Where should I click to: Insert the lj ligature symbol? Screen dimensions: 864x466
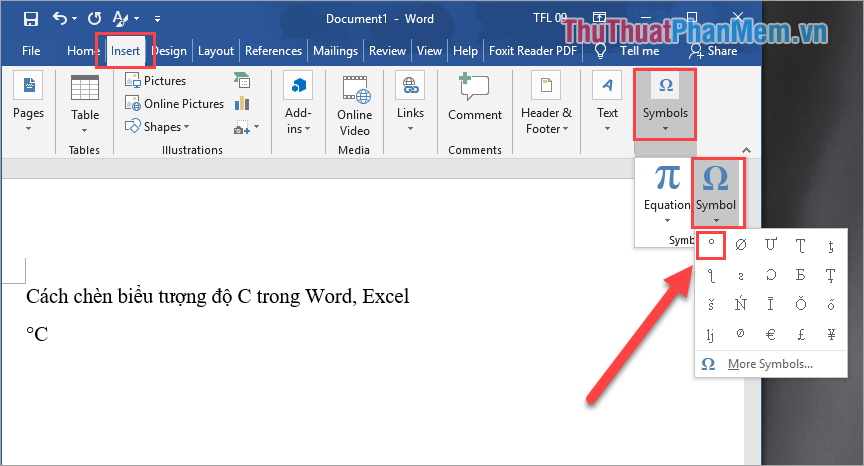[711, 334]
